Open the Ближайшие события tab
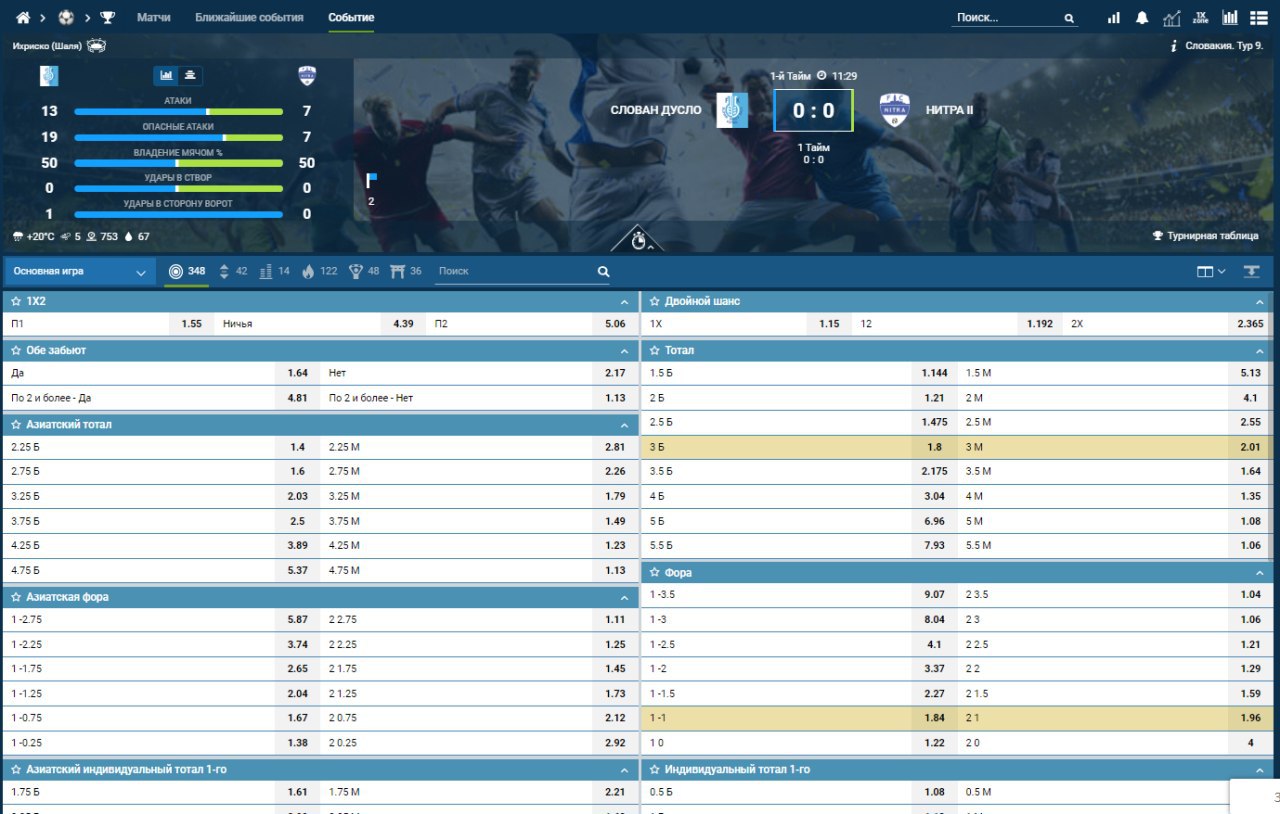 click(249, 18)
